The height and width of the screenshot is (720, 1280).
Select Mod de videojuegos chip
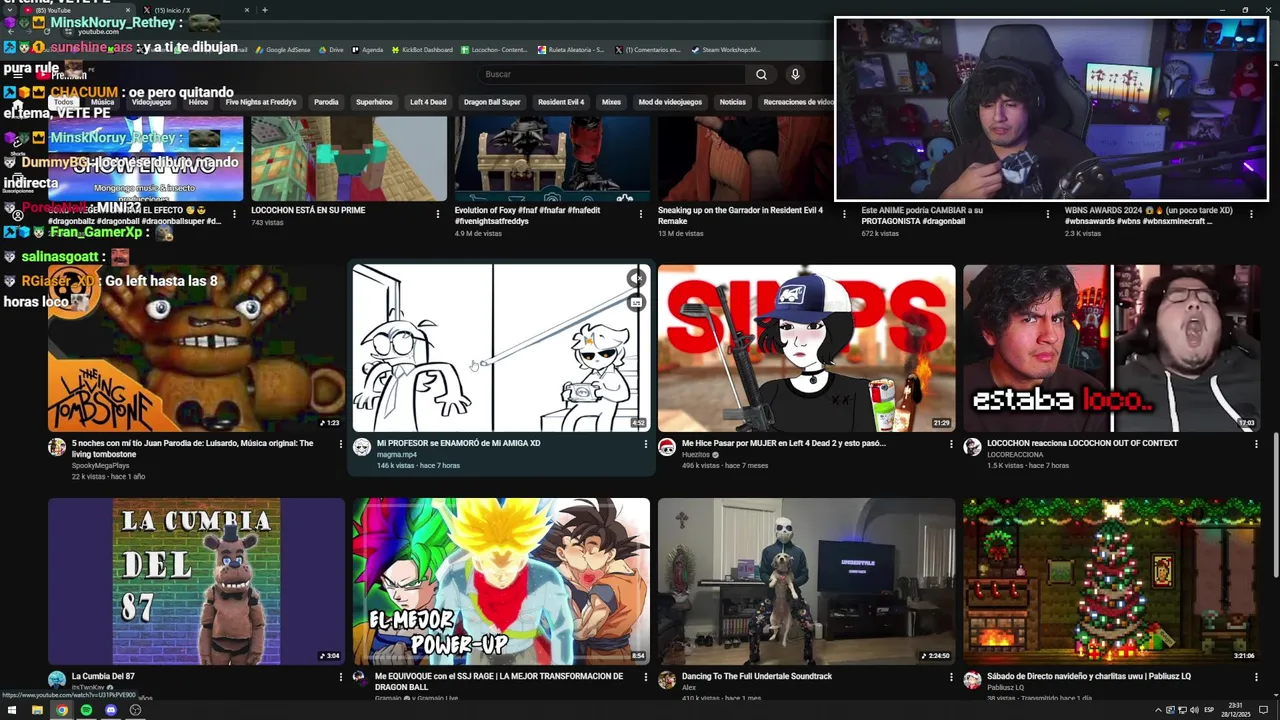tap(670, 102)
